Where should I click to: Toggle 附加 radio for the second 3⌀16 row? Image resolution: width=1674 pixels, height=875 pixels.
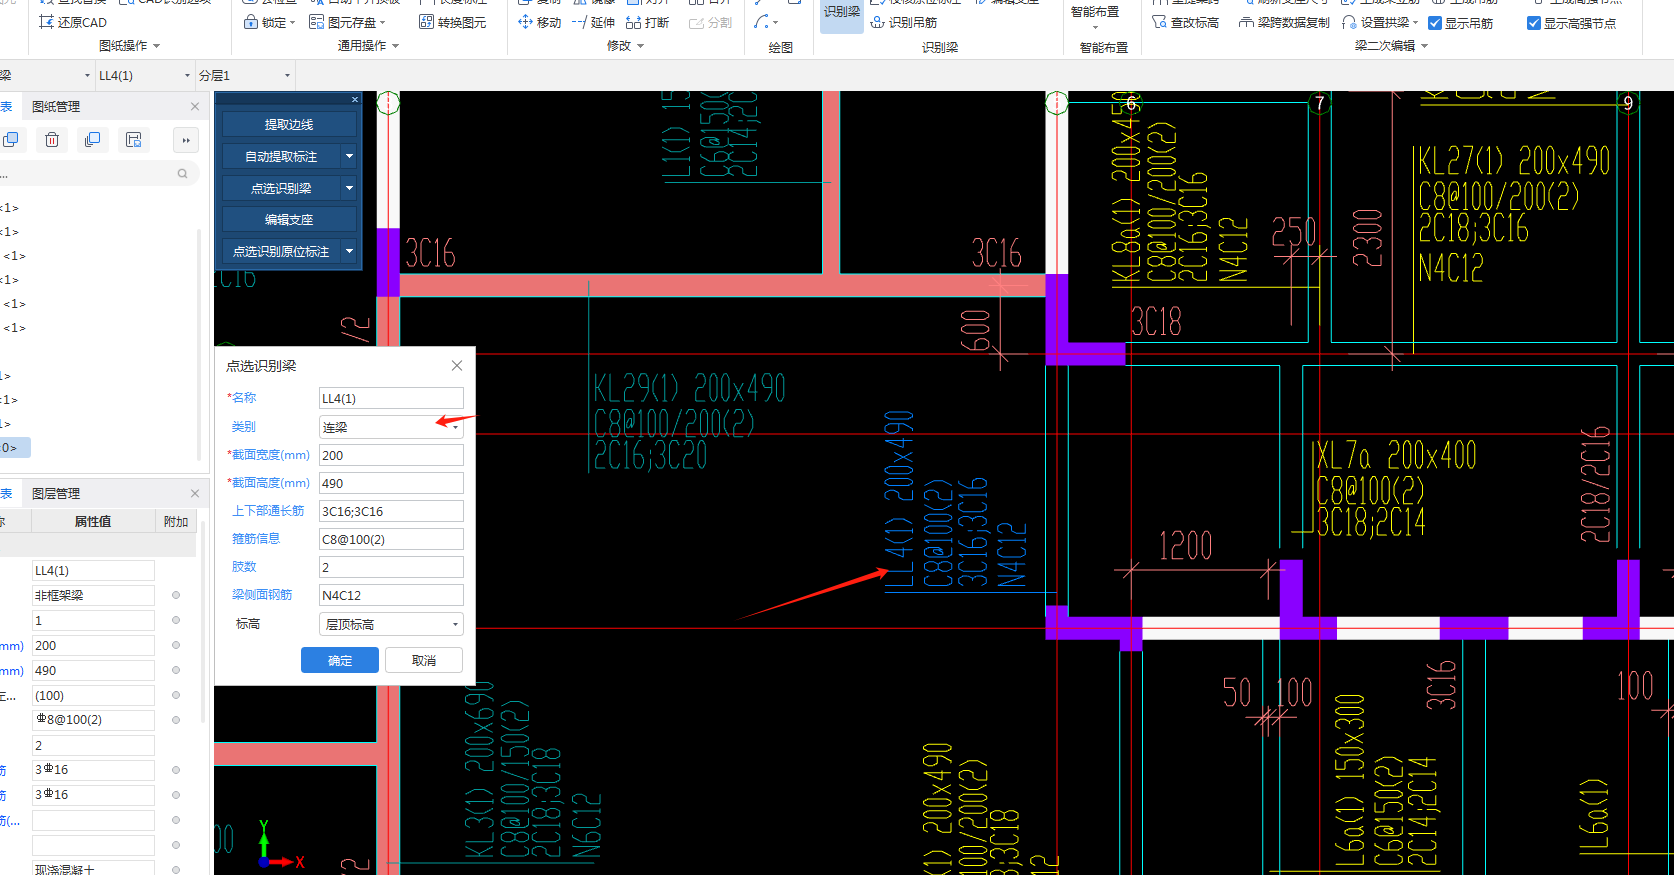pos(176,795)
